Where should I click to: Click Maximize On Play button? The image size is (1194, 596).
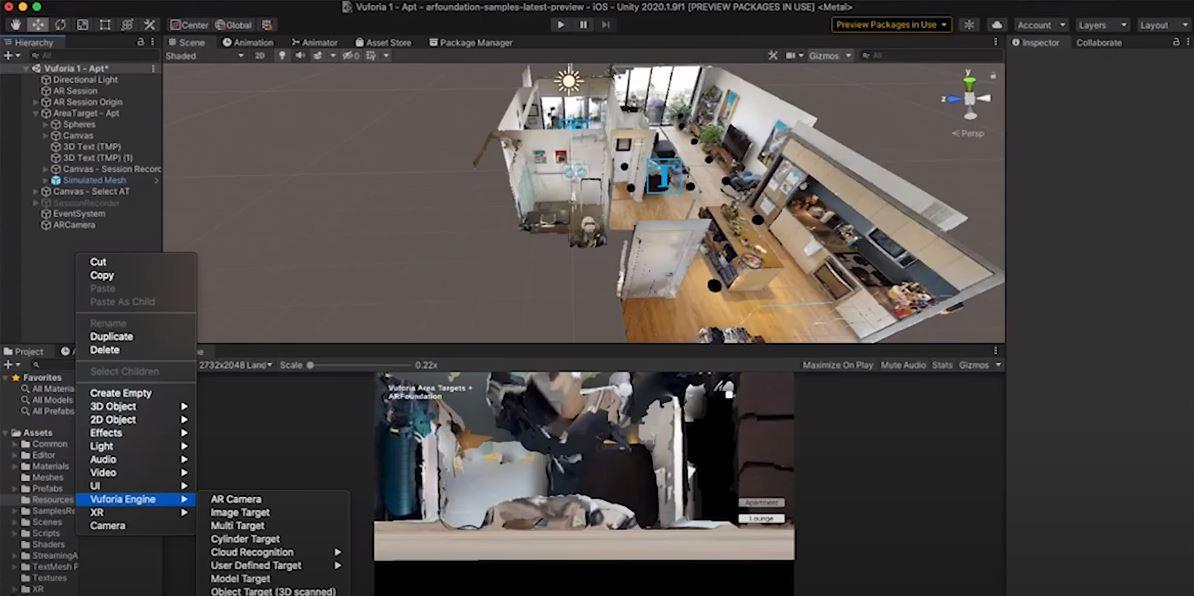(x=838, y=365)
